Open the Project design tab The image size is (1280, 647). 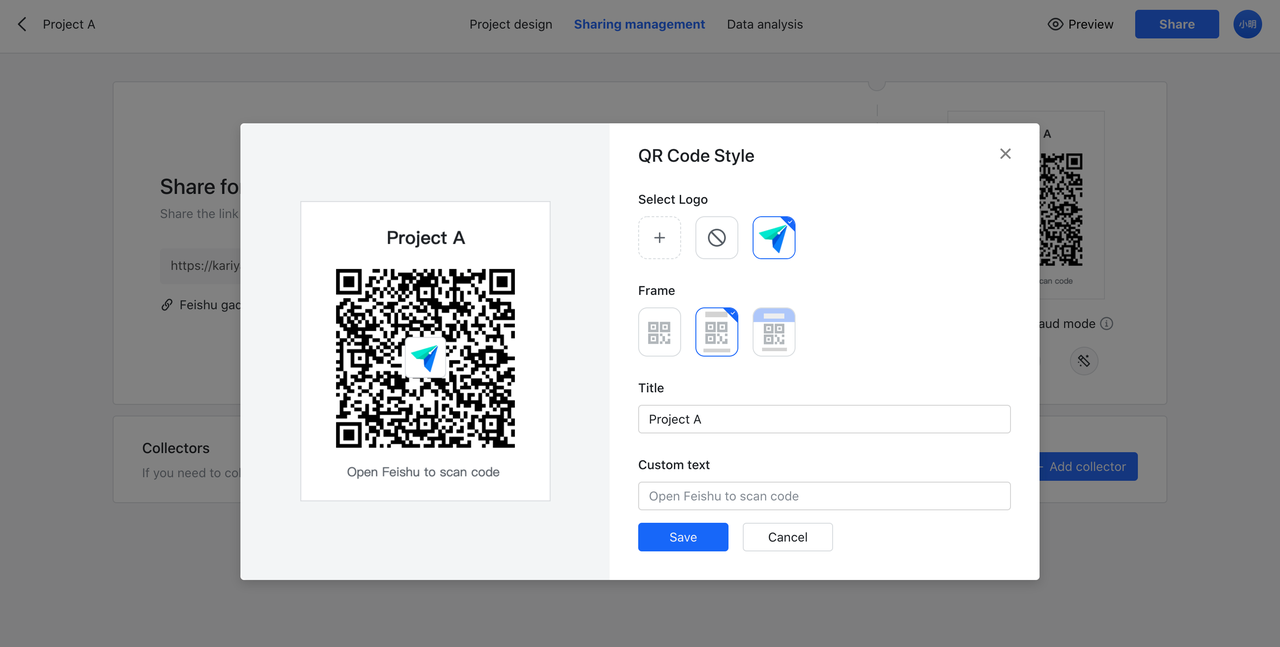(511, 24)
